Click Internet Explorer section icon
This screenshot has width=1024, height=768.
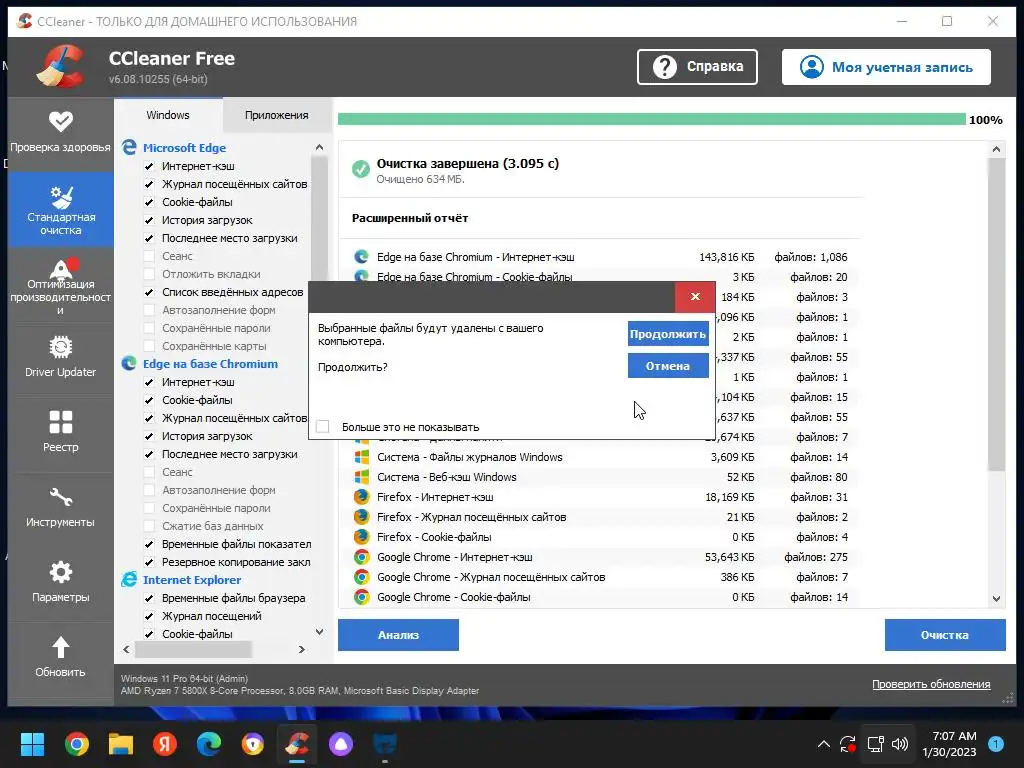click(x=129, y=580)
